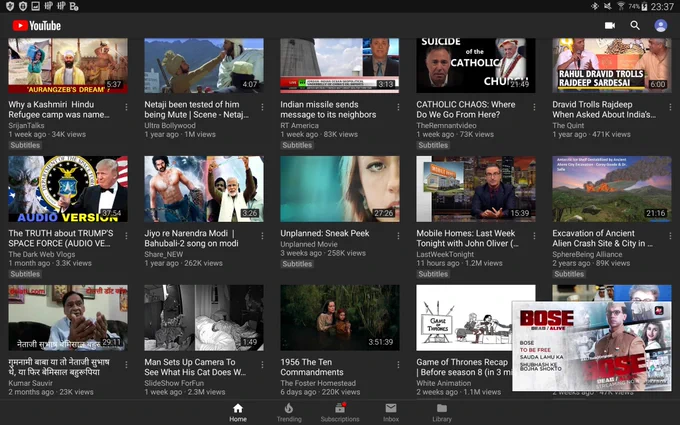The height and width of the screenshot is (425, 680).
Task: Tap the Bluetooth status bar icon
Action: pyautogui.click(x=595, y=6)
